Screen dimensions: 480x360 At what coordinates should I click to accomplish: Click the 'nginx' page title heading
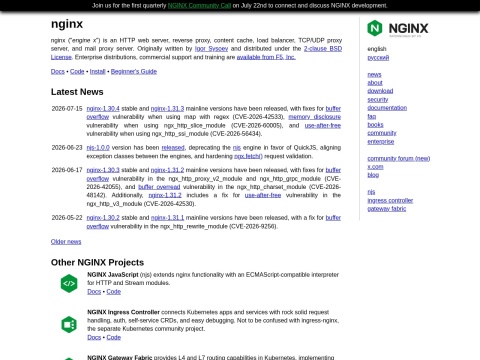coord(67,24)
